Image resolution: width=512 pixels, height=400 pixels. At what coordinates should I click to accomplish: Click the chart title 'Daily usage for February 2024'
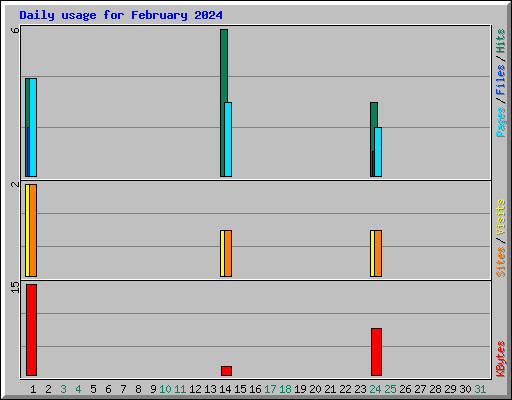click(x=121, y=15)
